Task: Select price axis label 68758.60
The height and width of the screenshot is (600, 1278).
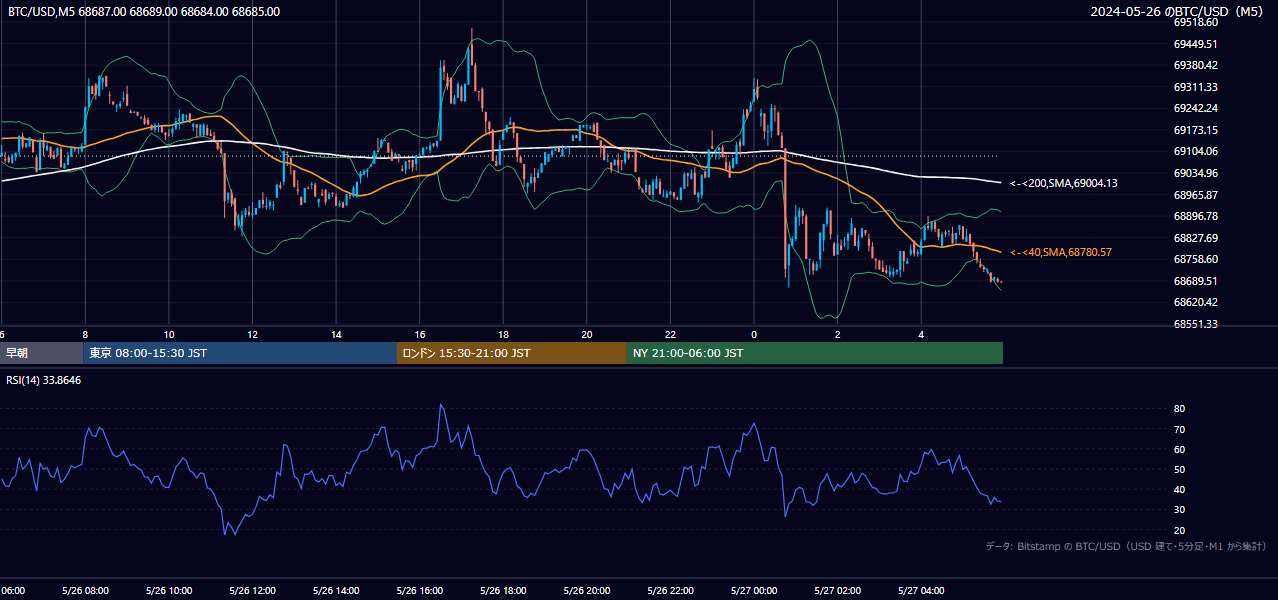Action: pos(1195,259)
